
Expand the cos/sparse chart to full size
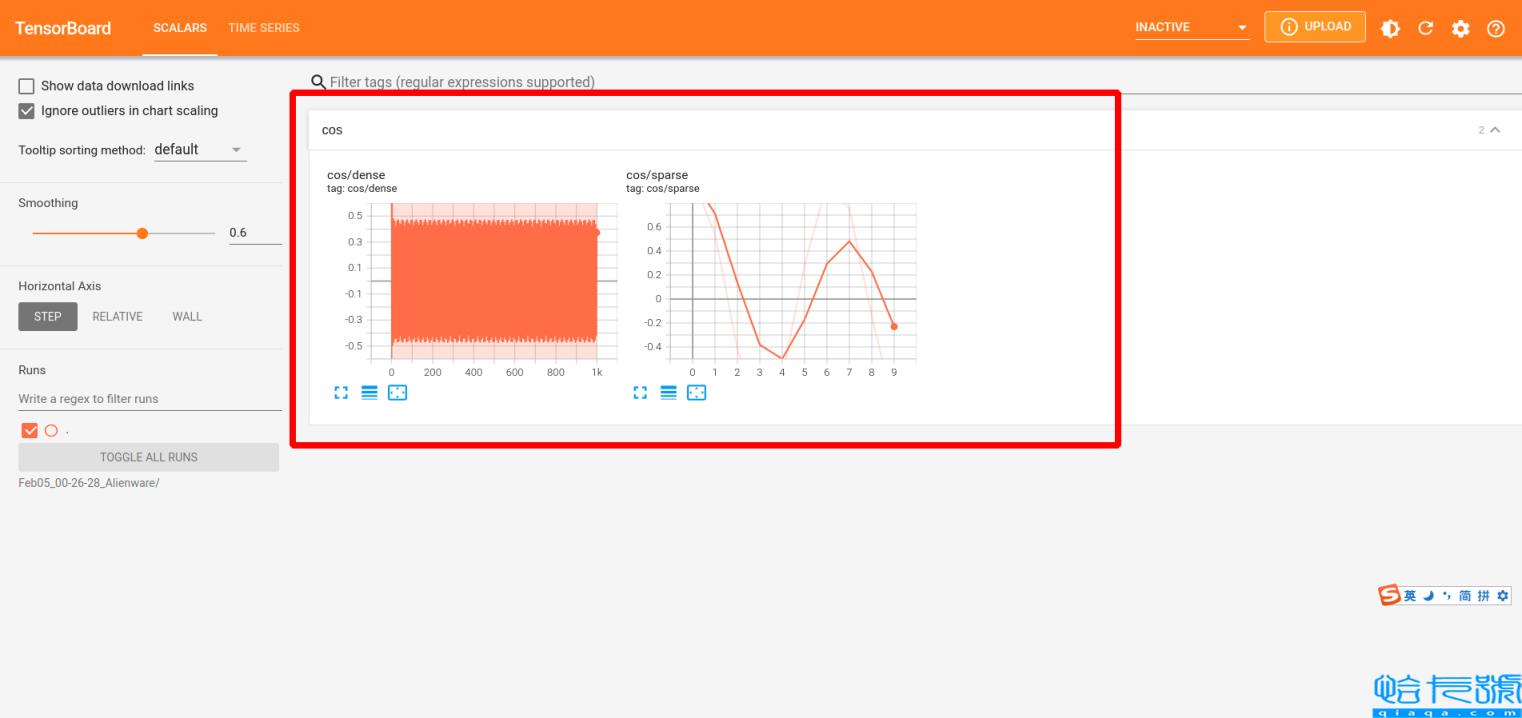click(641, 393)
